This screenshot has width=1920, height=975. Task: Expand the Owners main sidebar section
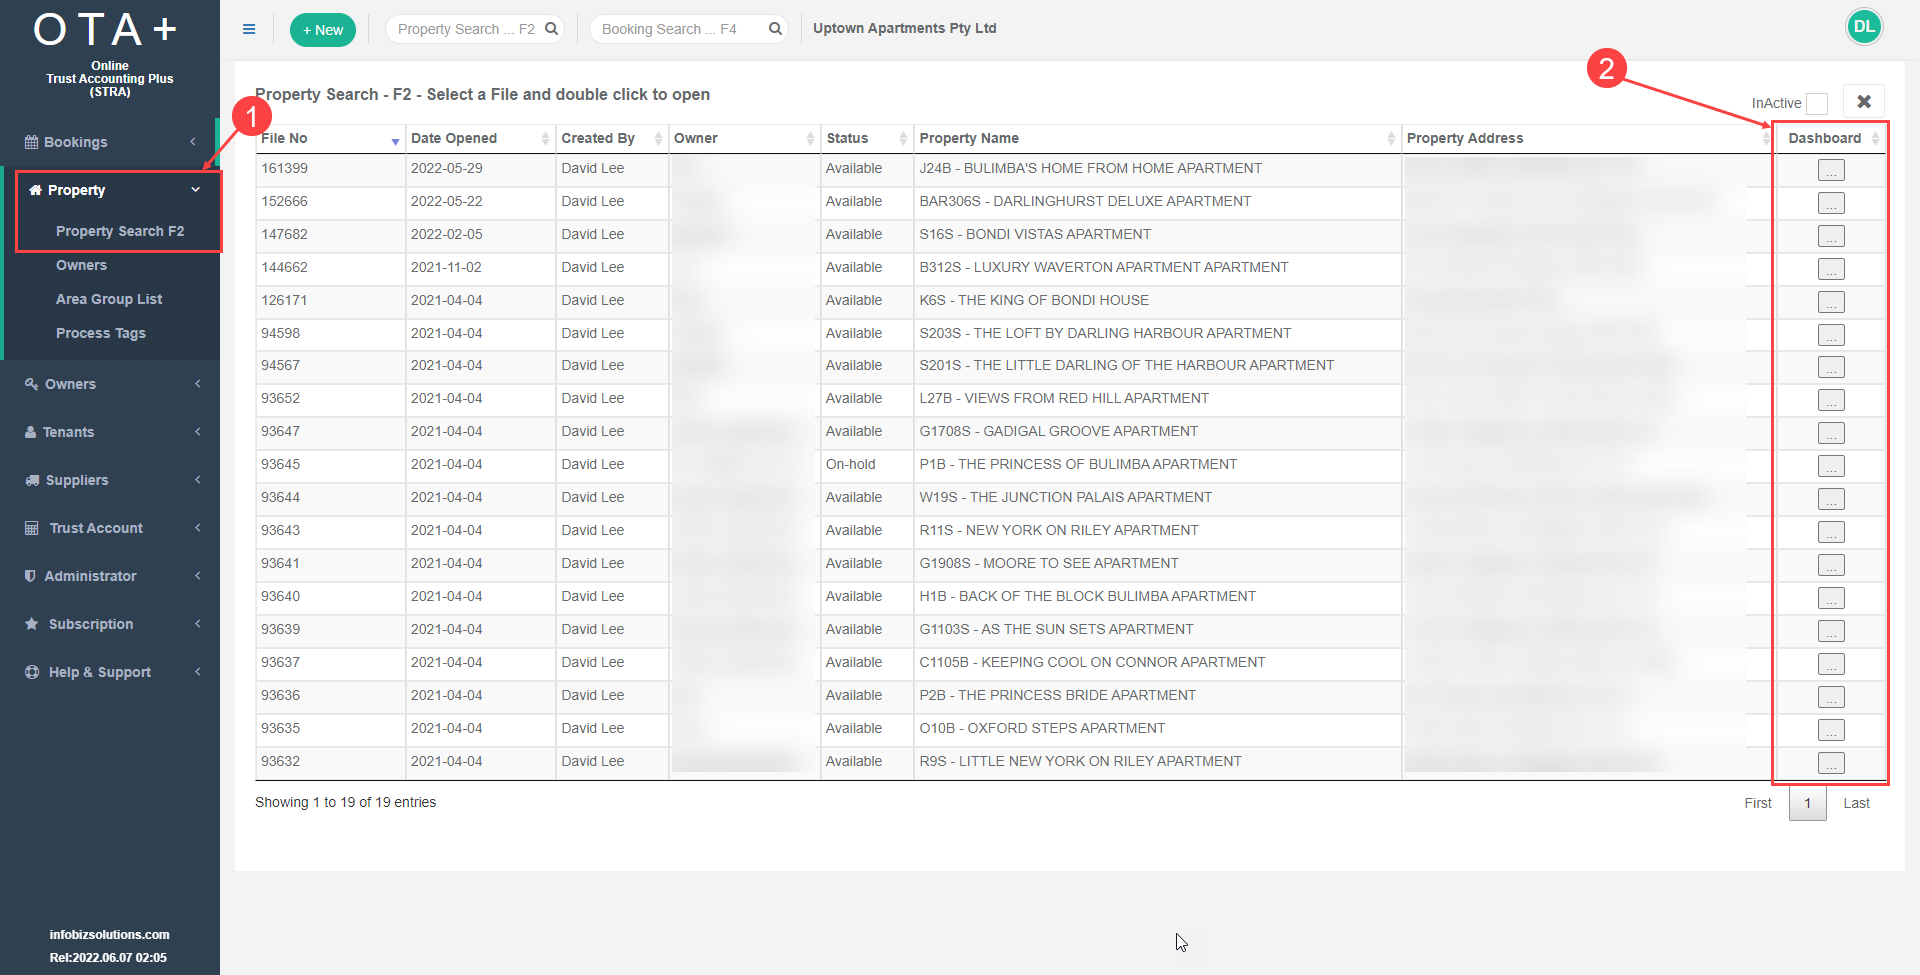(x=110, y=384)
